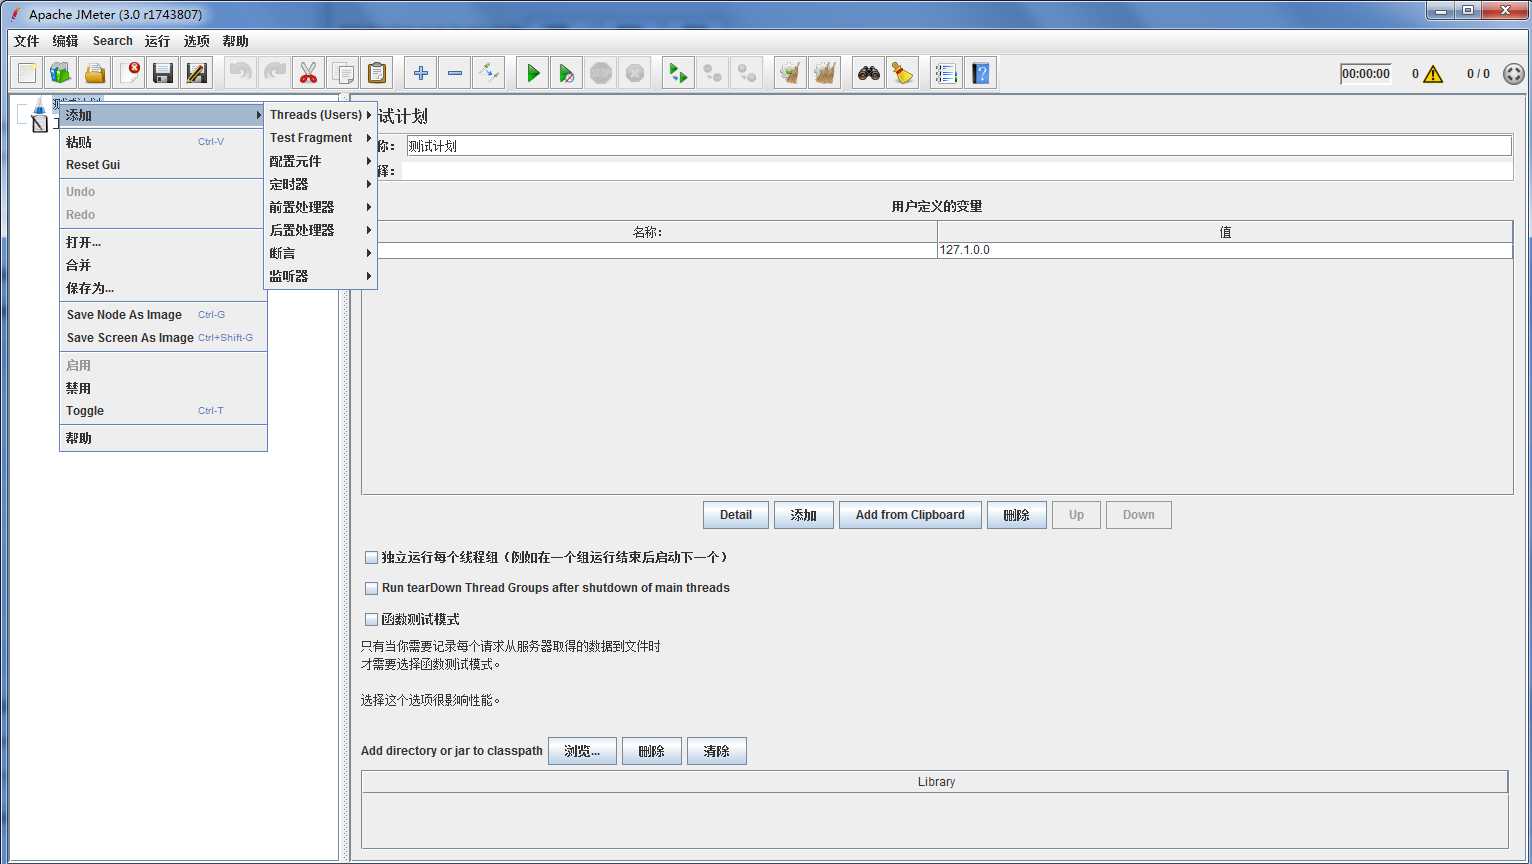Viewport: 1532px width, 864px height.
Task: Open the 帮助 menu in menu bar
Action: click(x=235, y=41)
